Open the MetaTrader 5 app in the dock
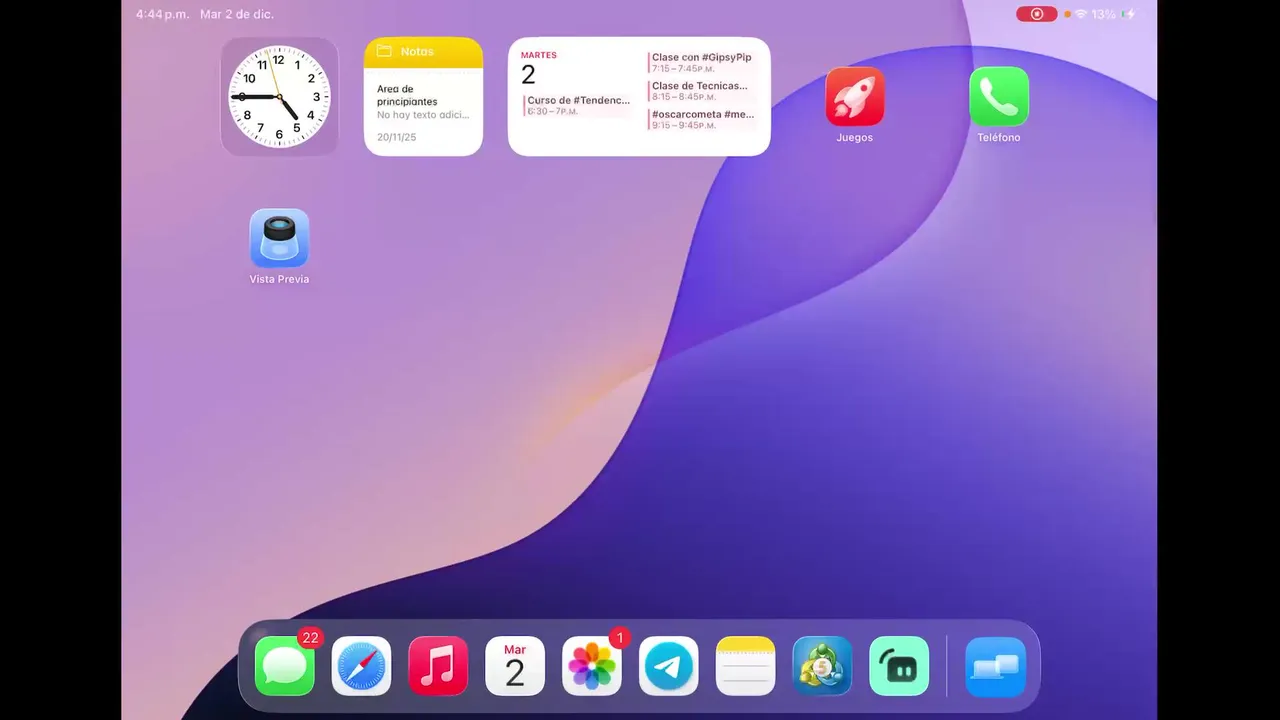This screenshot has height=720, width=1280. (822, 666)
